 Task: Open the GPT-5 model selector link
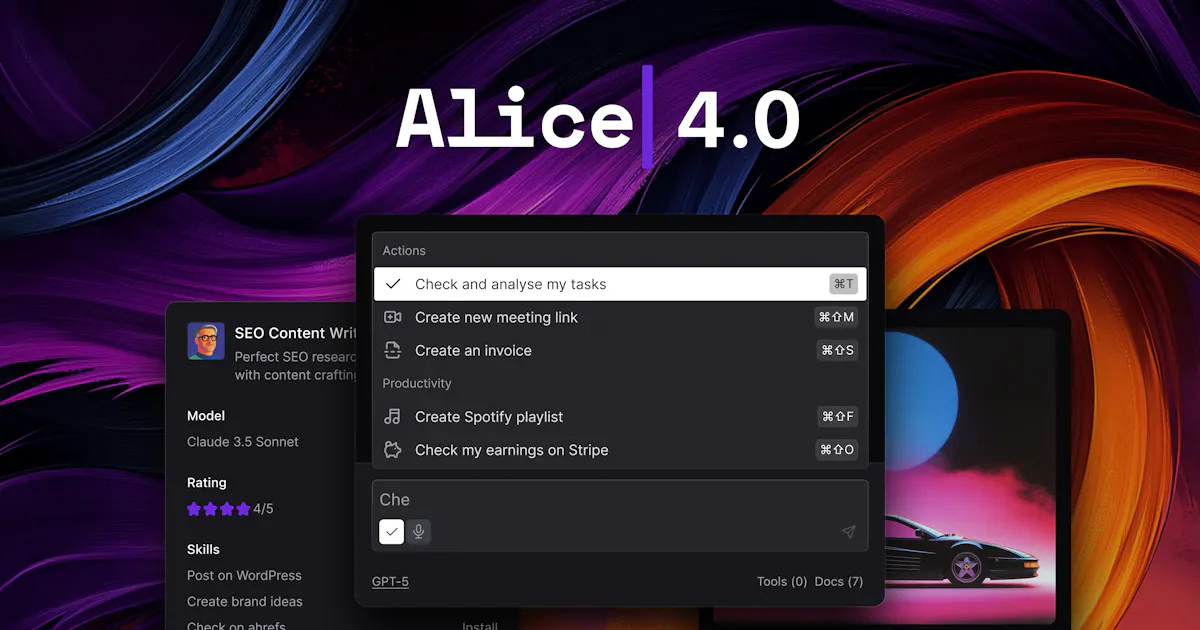[x=390, y=581]
